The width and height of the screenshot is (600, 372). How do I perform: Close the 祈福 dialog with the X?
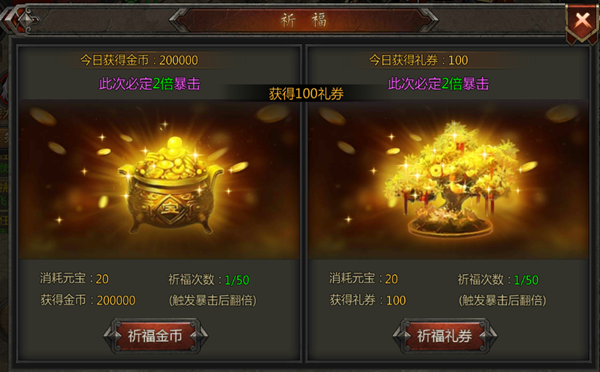click(x=582, y=20)
